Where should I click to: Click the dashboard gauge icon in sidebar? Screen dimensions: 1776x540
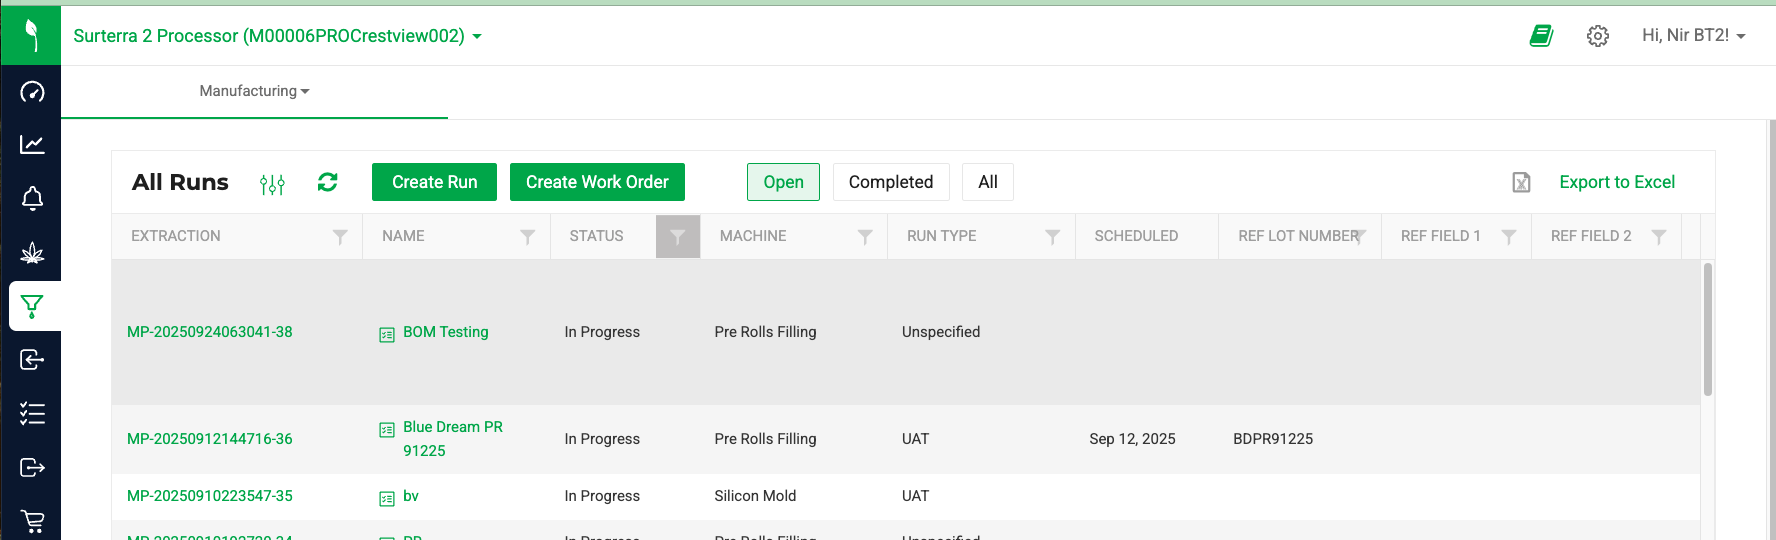[x=32, y=92]
